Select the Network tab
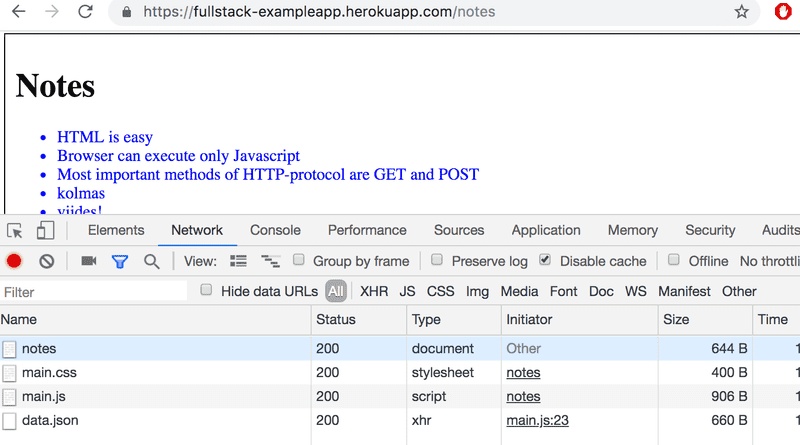Screen dimensions: 800x445 point(197,230)
